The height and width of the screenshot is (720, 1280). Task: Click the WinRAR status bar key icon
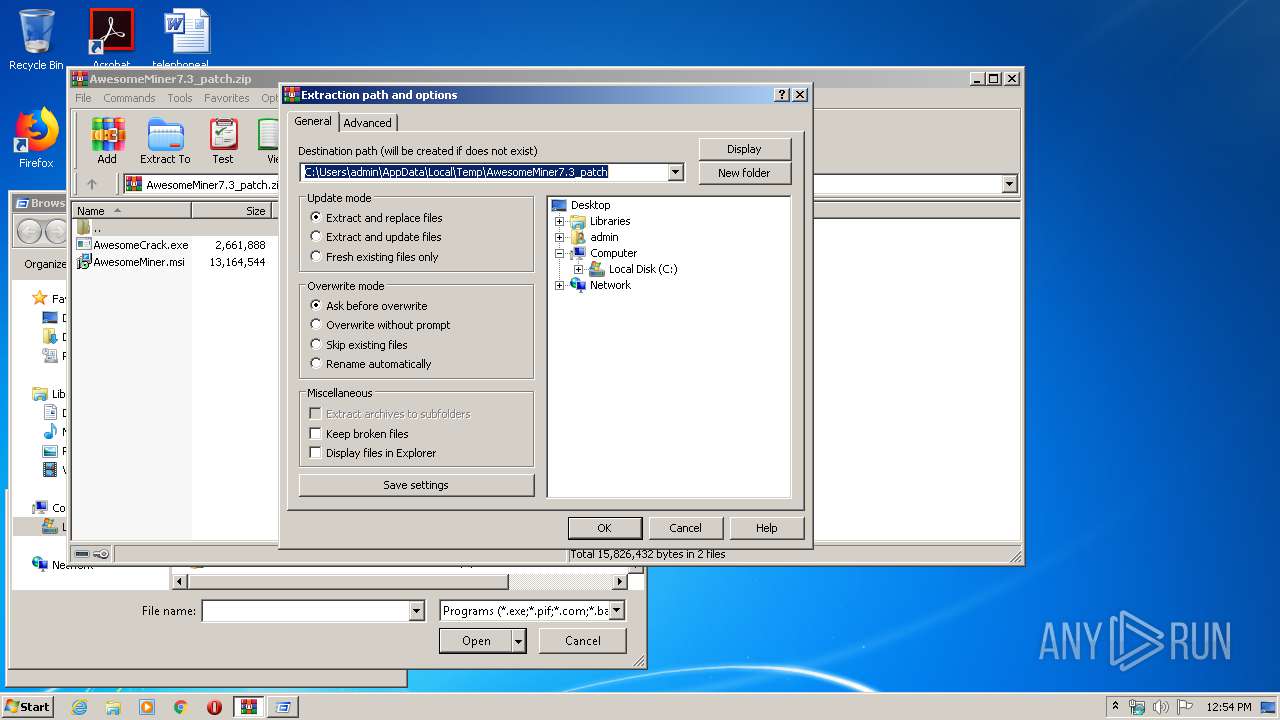pyautogui.click(x=101, y=554)
